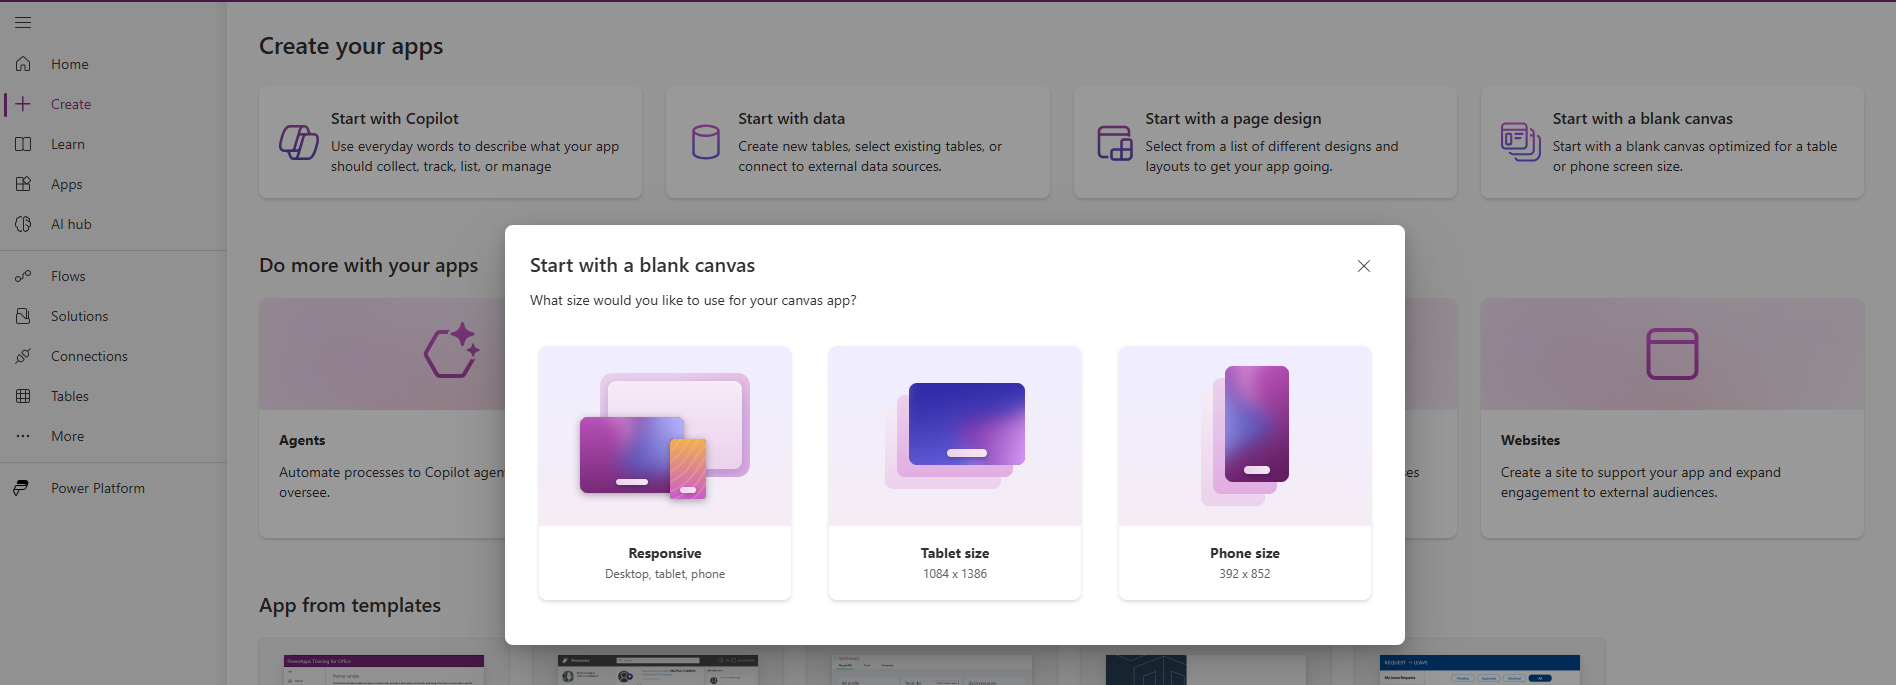Click the 'Start with Copilot' card title
The height and width of the screenshot is (685, 1896).
(x=395, y=119)
